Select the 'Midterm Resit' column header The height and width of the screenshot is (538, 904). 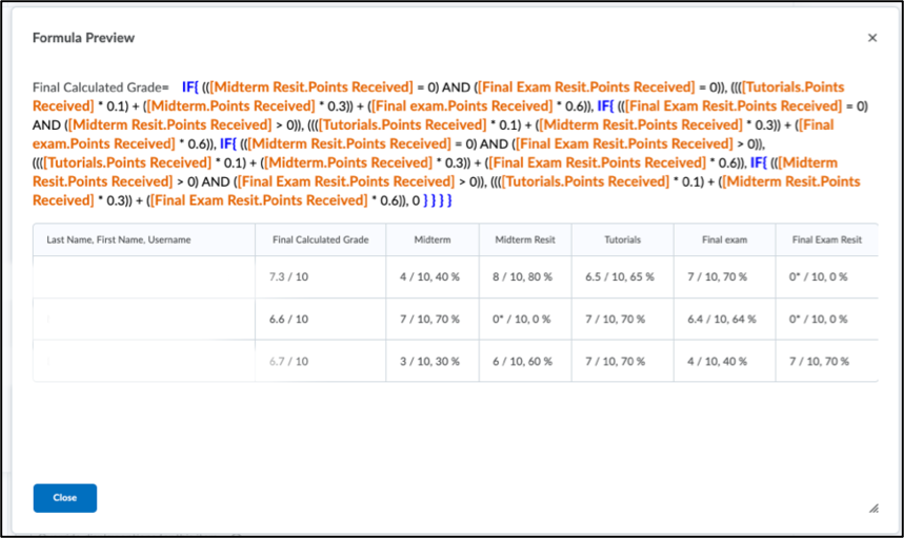click(525, 240)
